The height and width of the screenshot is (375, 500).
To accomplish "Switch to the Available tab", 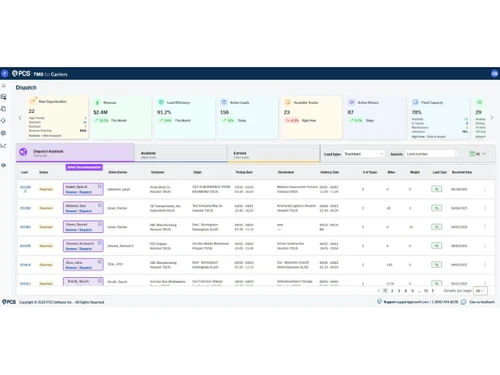I will (181, 154).
